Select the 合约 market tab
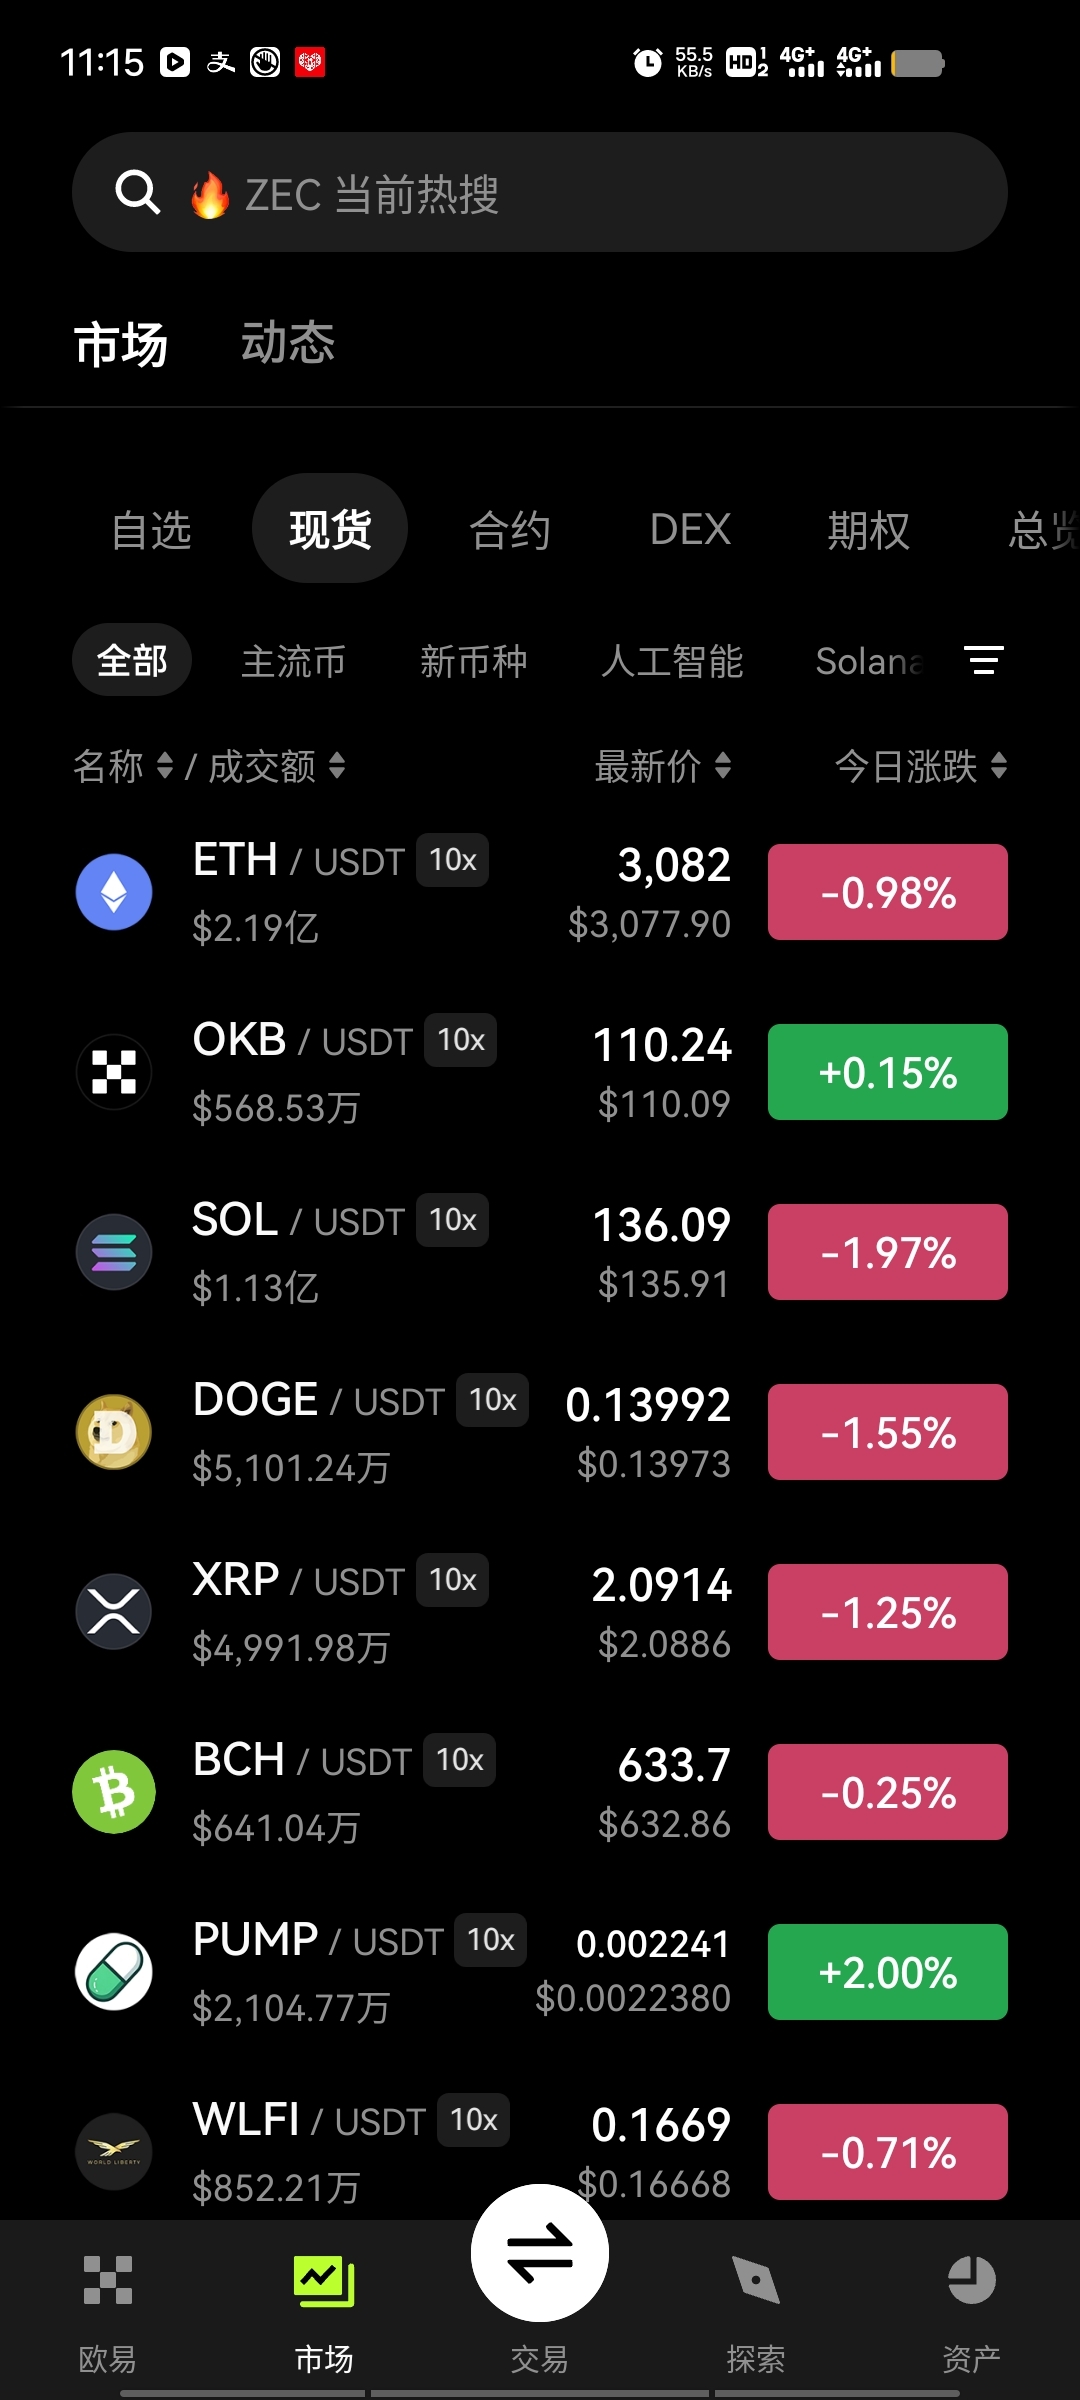Screen dimensions: 1080x2400 click(x=510, y=529)
